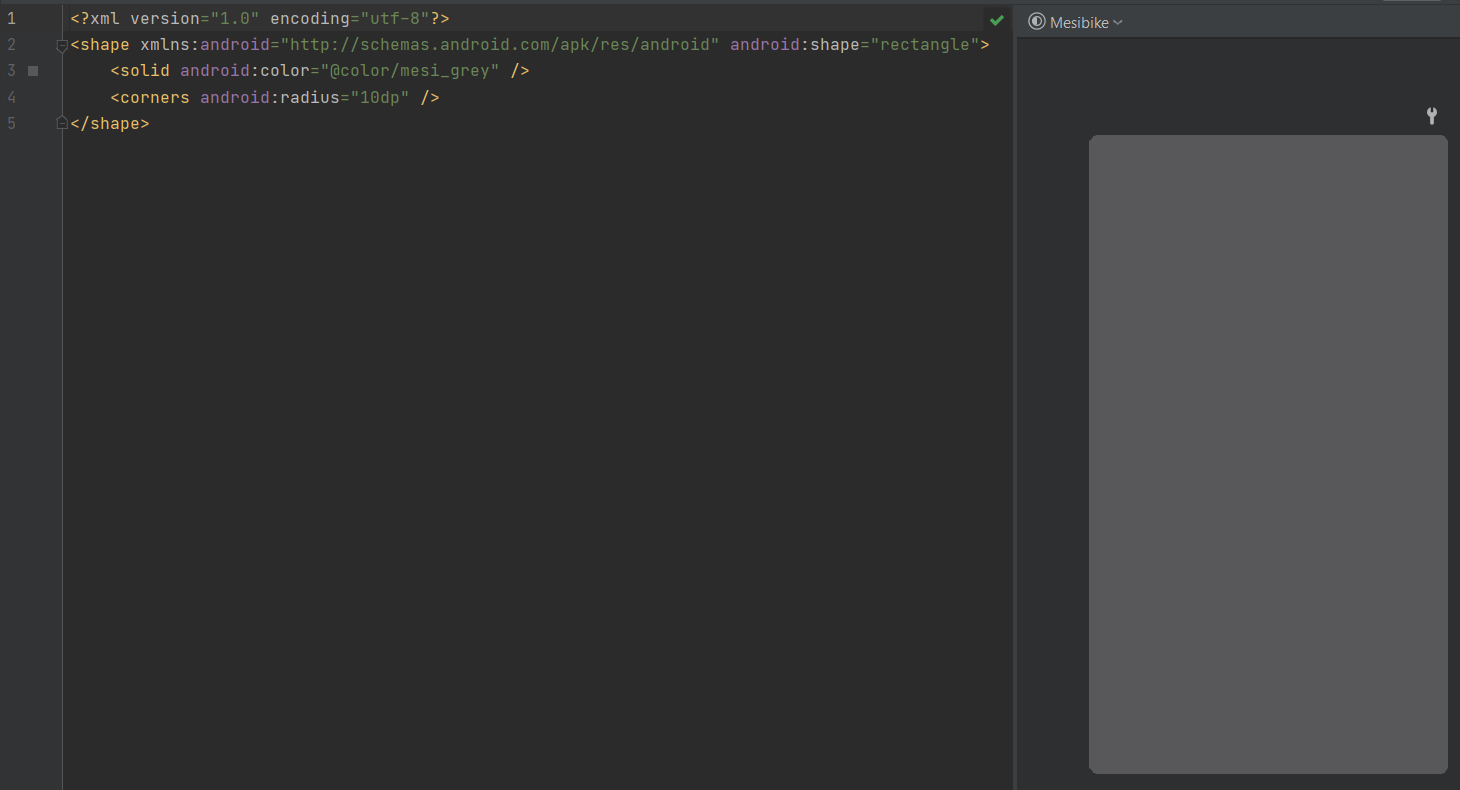This screenshot has width=1460, height=790.
Task: Click the theme half-circle icon beside Mesibike
Action: tap(1037, 22)
